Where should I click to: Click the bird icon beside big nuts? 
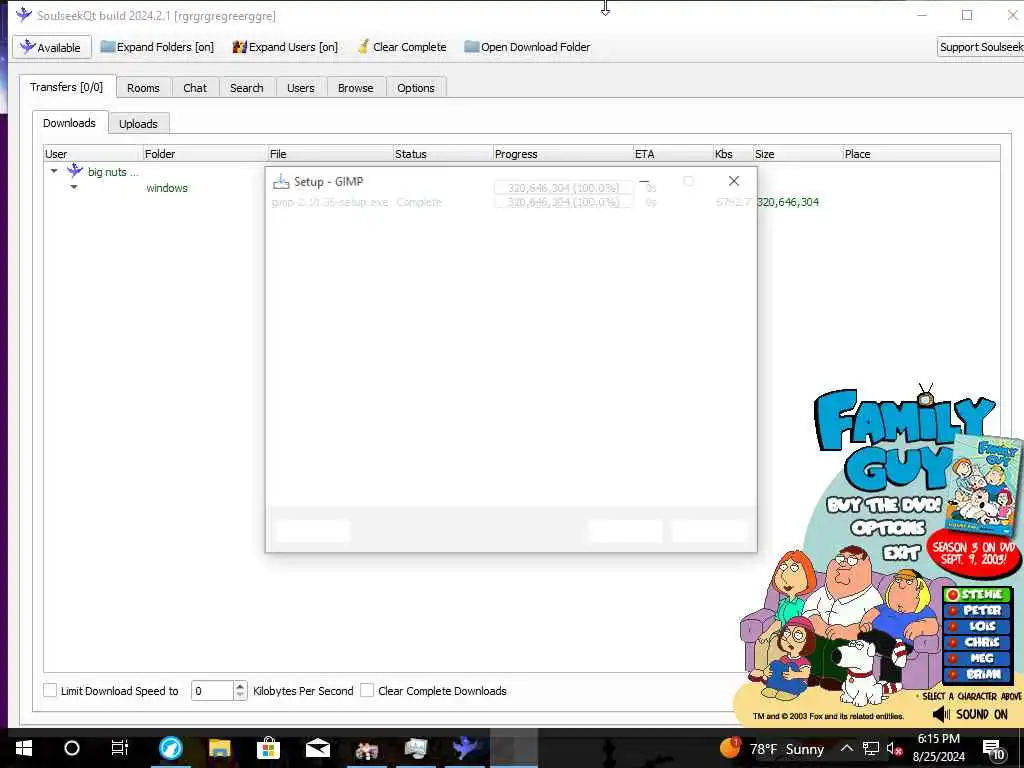tap(75, 170)
